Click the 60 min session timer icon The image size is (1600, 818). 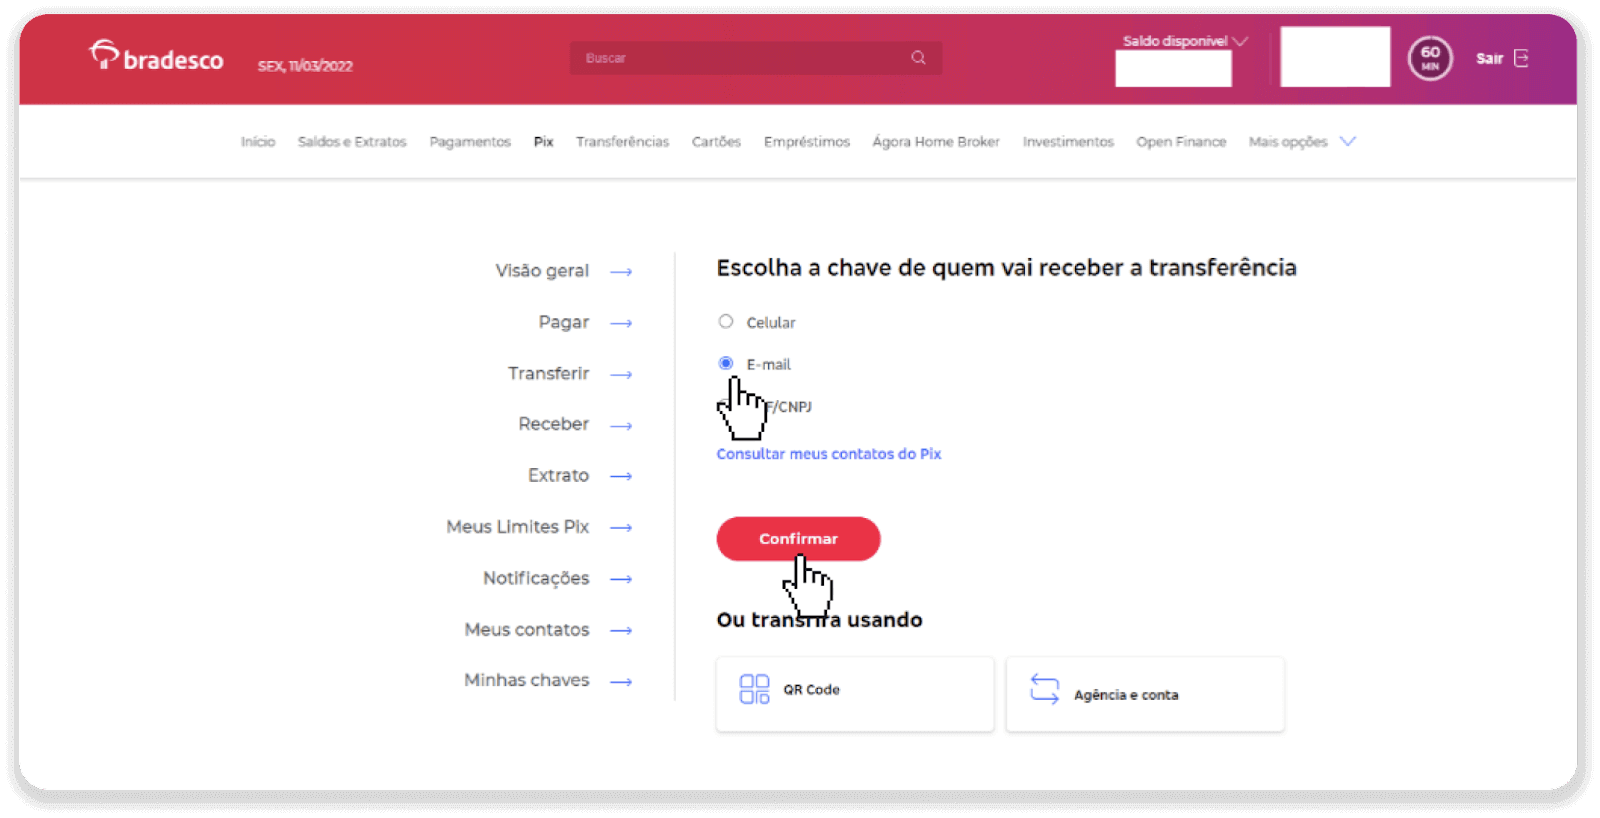pos(1430,59)
